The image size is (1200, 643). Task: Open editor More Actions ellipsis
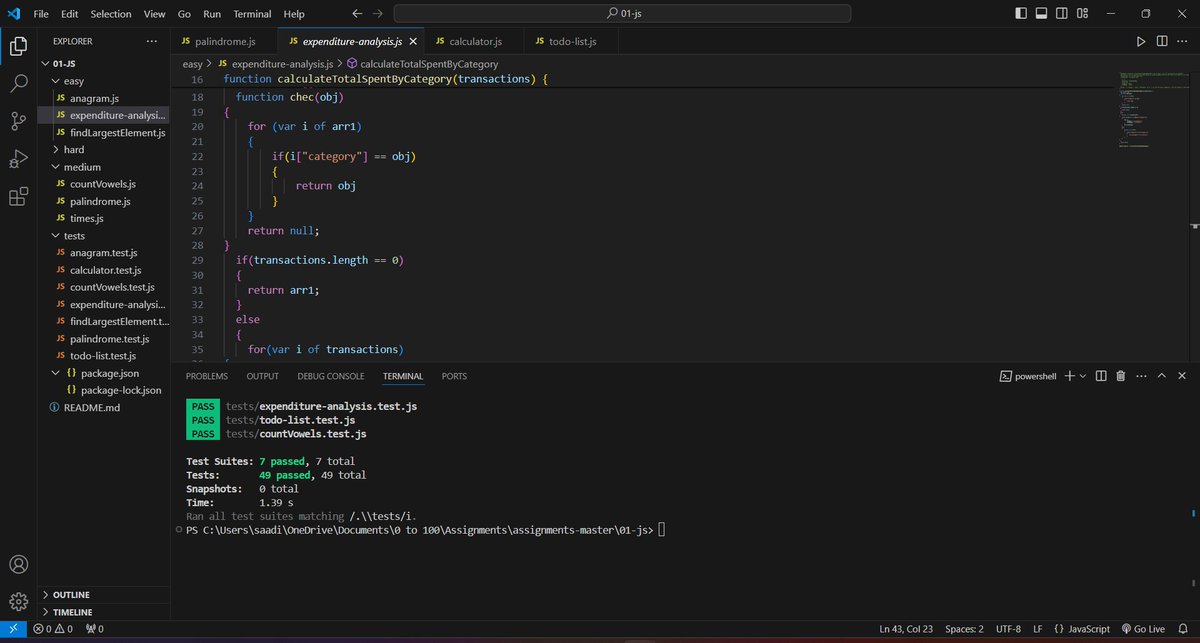point(1183,42)
